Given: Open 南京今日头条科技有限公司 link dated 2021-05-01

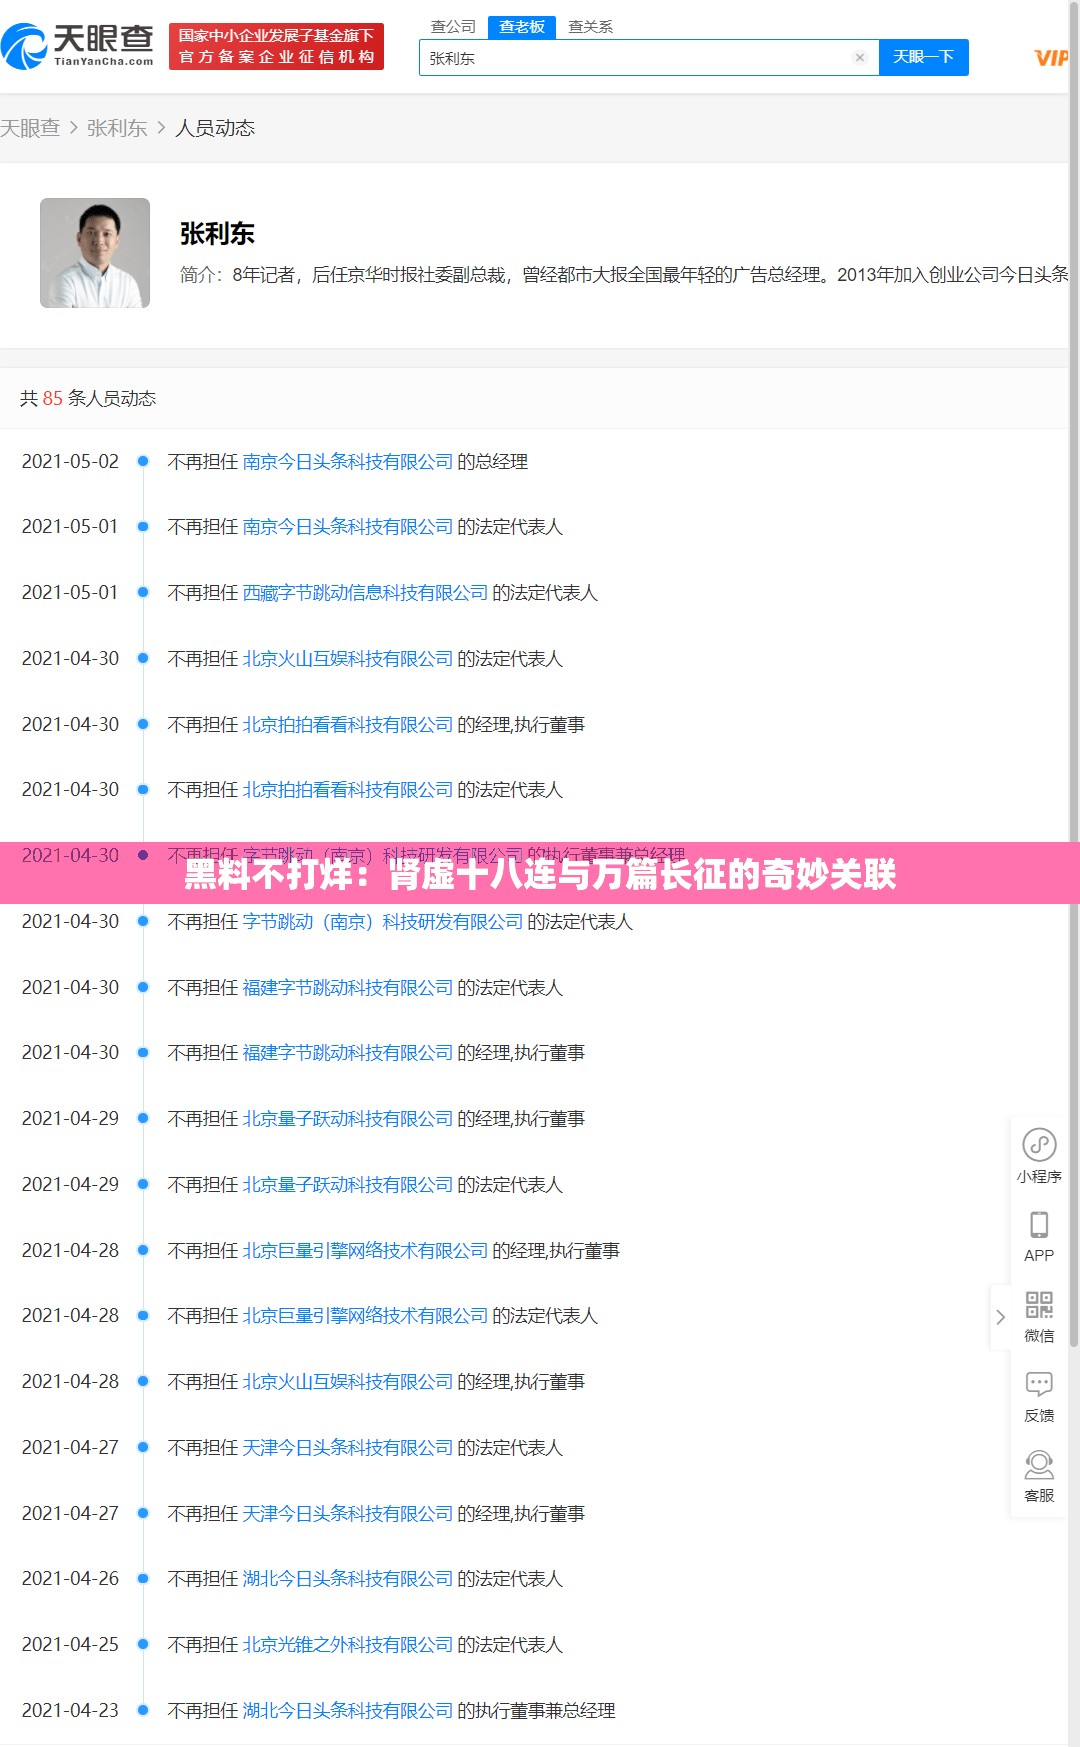Looking at the screenshot, I should tap(348, 527).
